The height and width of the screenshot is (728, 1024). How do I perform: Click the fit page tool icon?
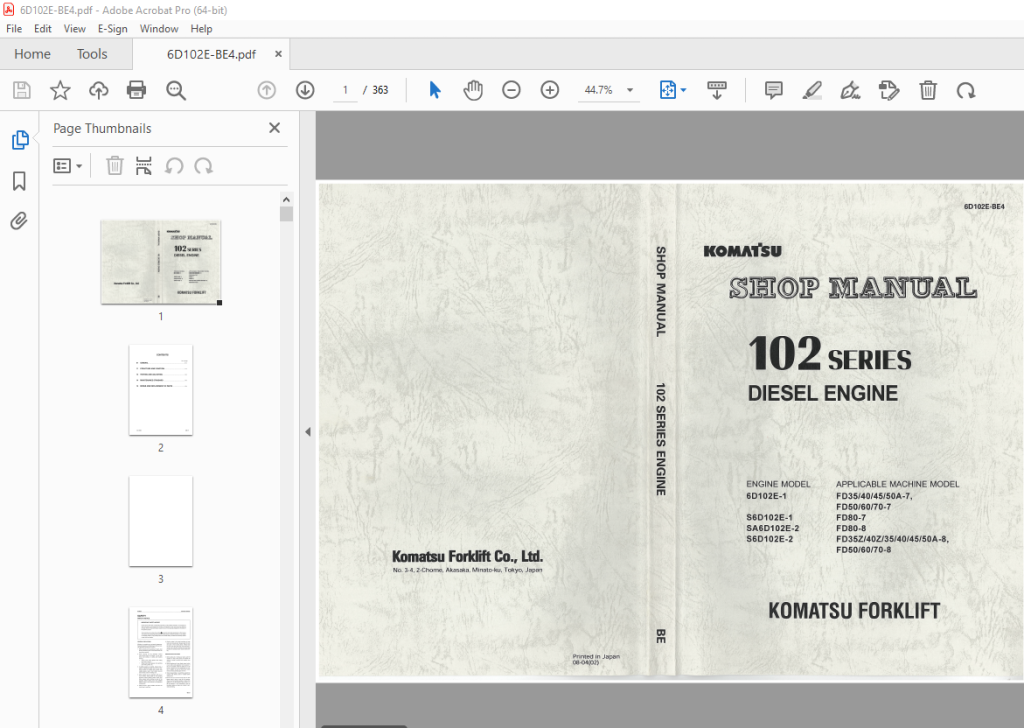(x=667, y=90)
